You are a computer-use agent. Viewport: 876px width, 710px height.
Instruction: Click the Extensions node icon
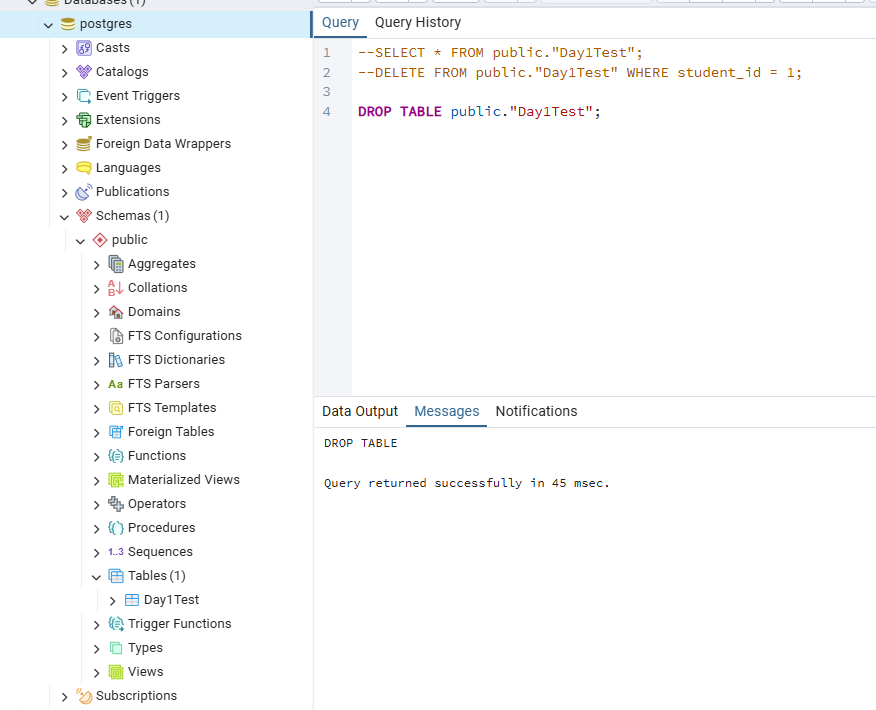pos(84,120)
